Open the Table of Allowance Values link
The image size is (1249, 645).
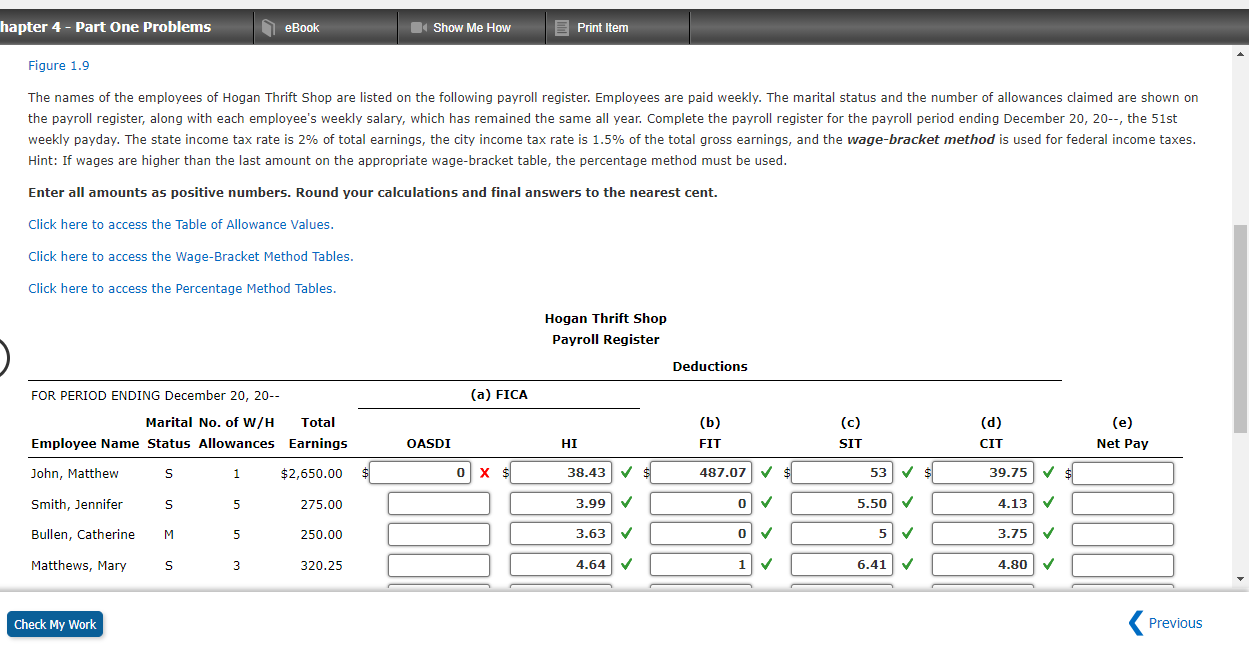point(181,224)
